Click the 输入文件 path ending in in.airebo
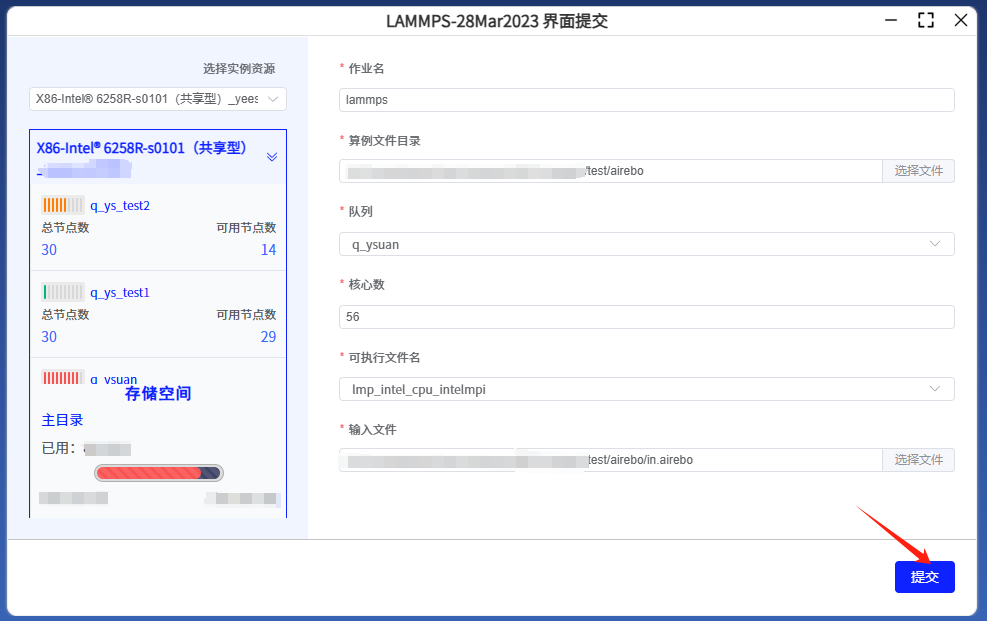 (x=610, y=460)
